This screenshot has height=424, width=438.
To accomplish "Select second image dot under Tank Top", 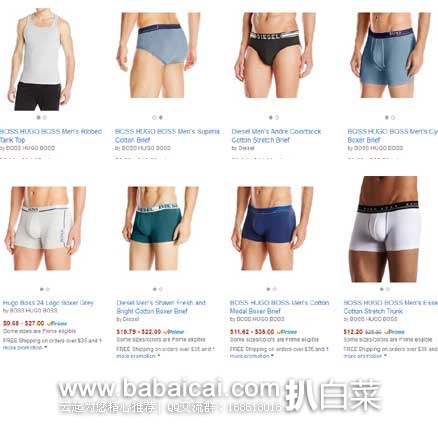I will [45, 117].
